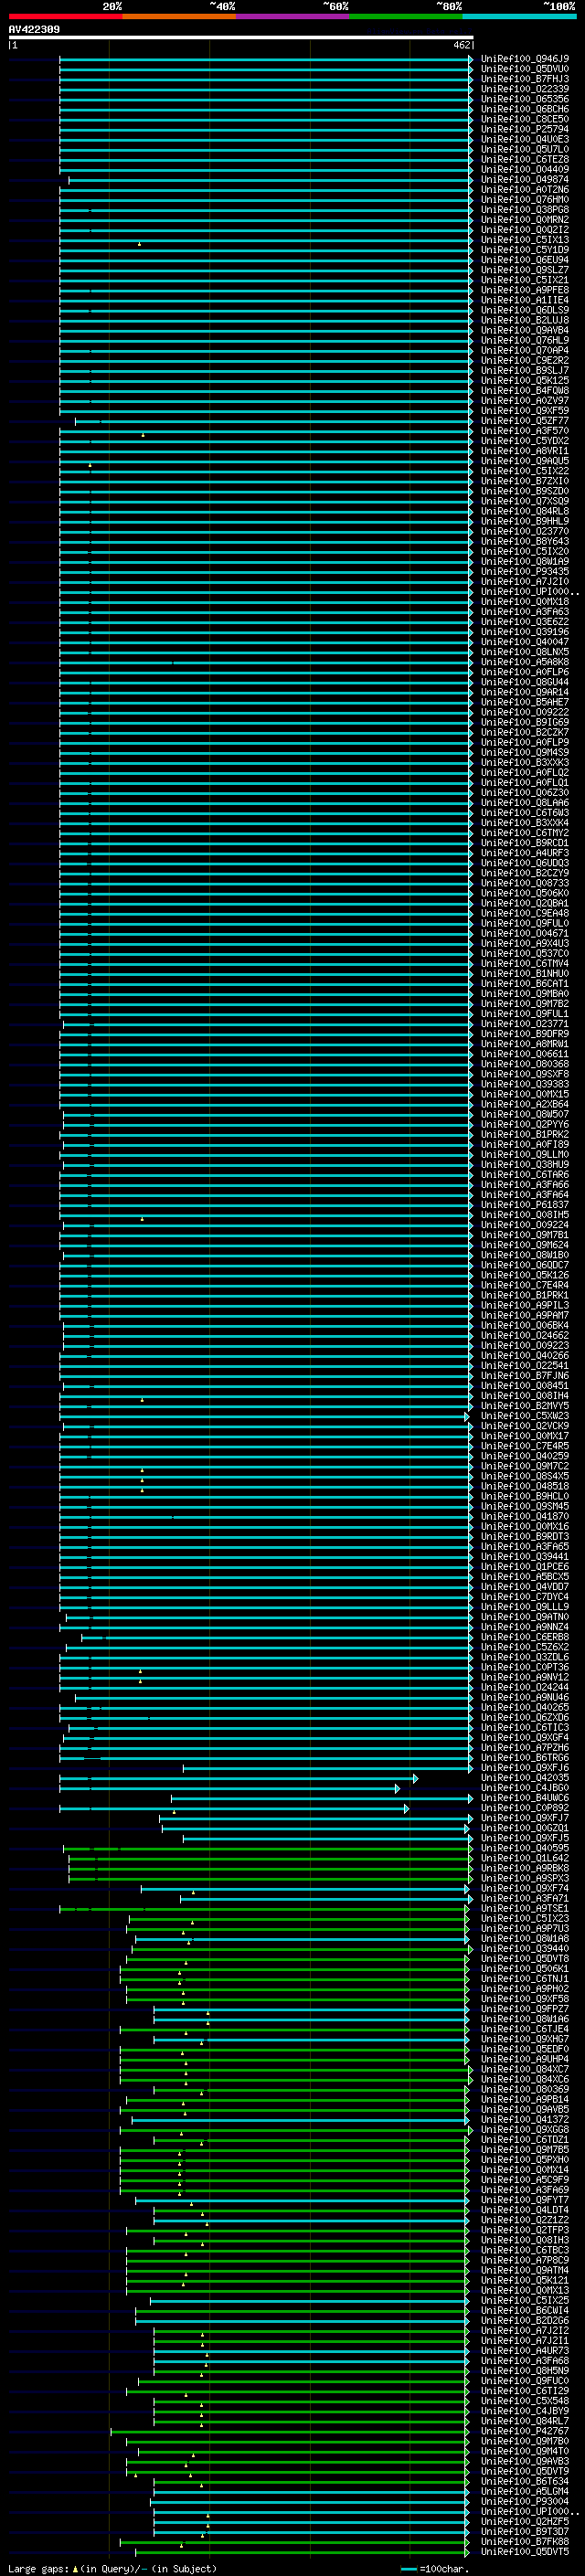Click the query end position 462
585x2576 pixels.
461,45
